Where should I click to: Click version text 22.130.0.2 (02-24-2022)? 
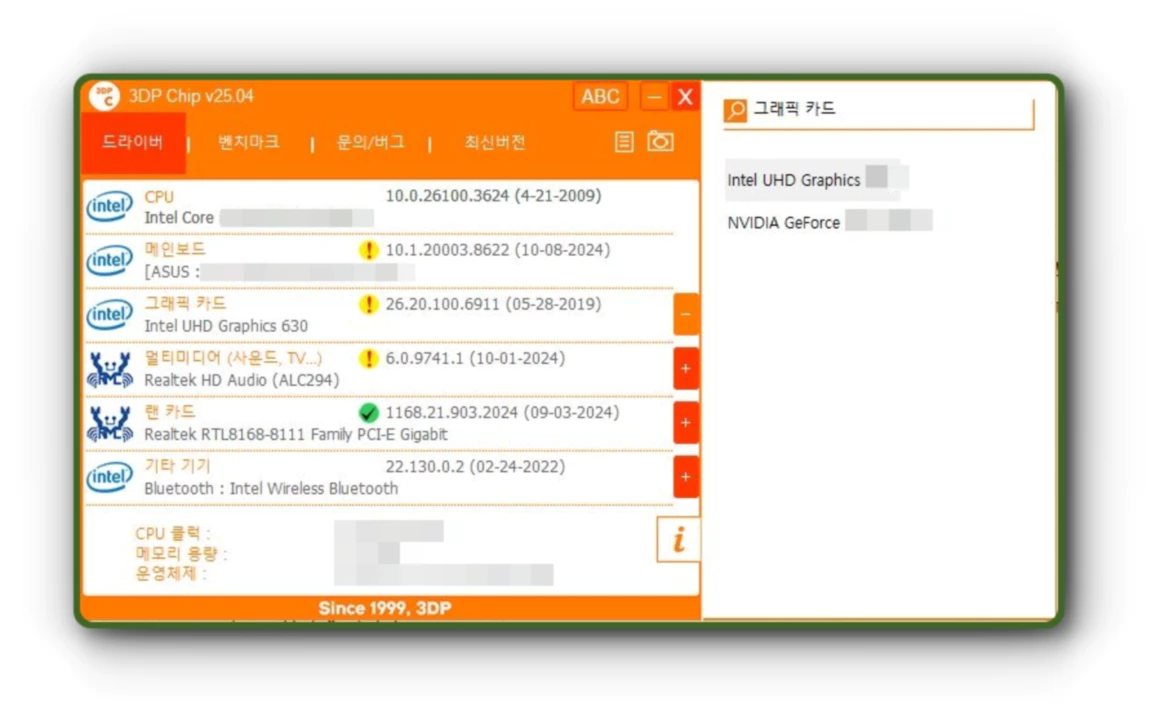475,466
